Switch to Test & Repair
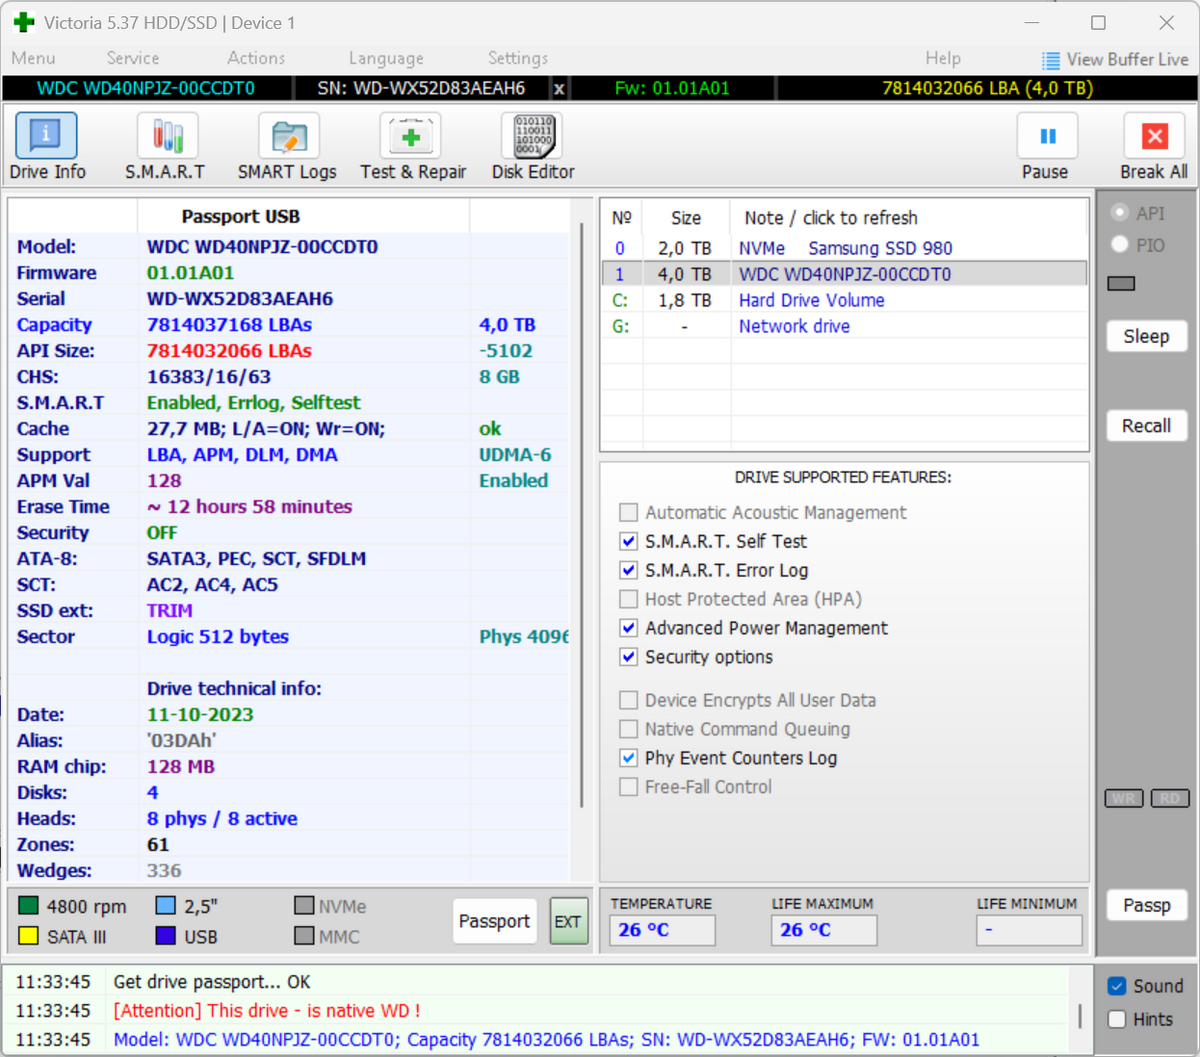The image size is (1200, 1057). tap(413, 147)
